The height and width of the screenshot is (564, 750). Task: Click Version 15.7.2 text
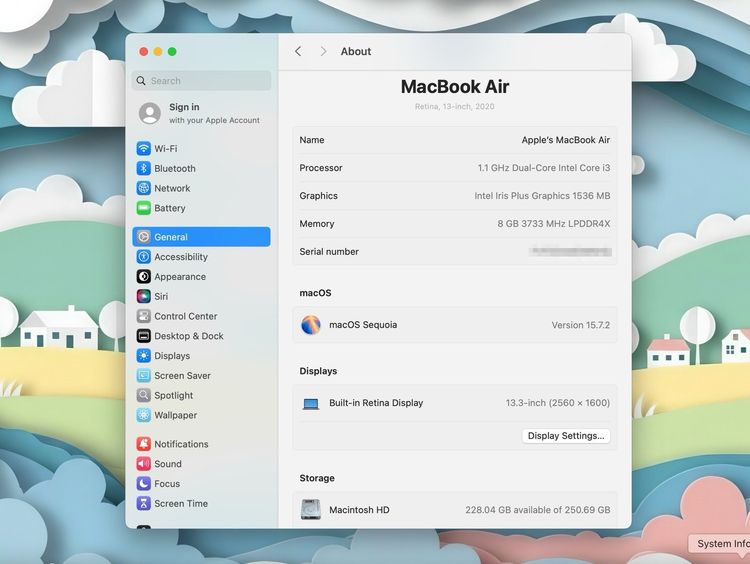pos(581,325)
